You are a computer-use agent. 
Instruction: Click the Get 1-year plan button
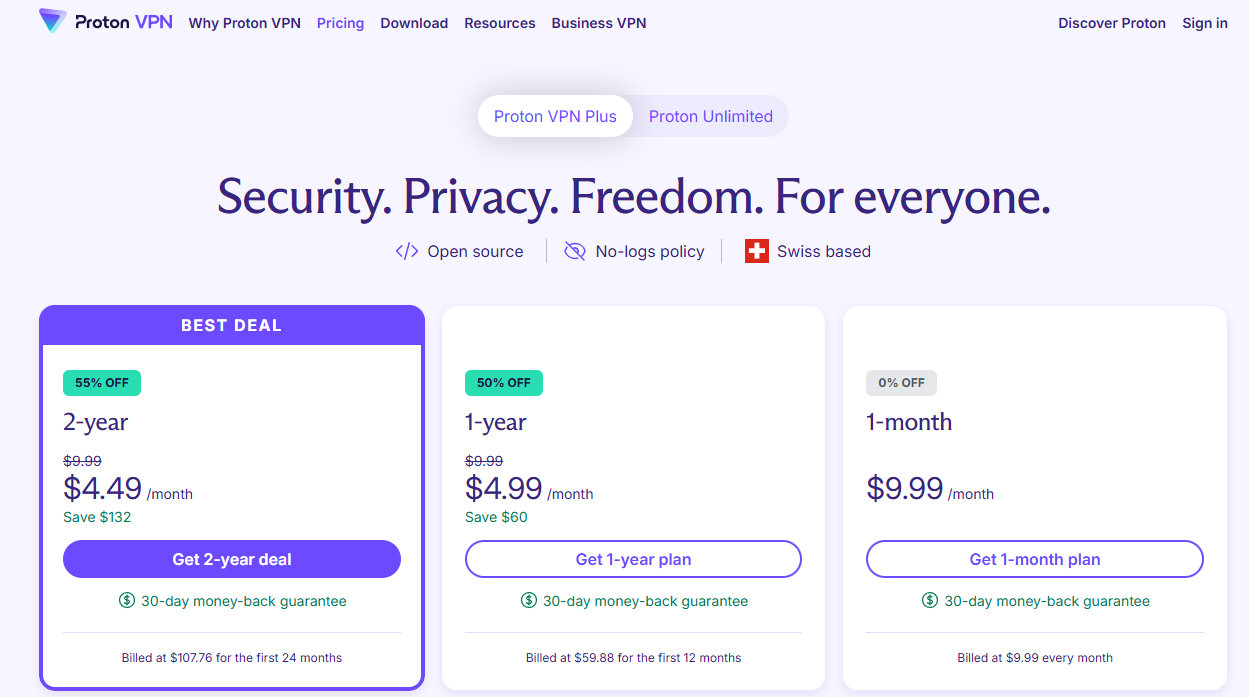pos(632,558)
